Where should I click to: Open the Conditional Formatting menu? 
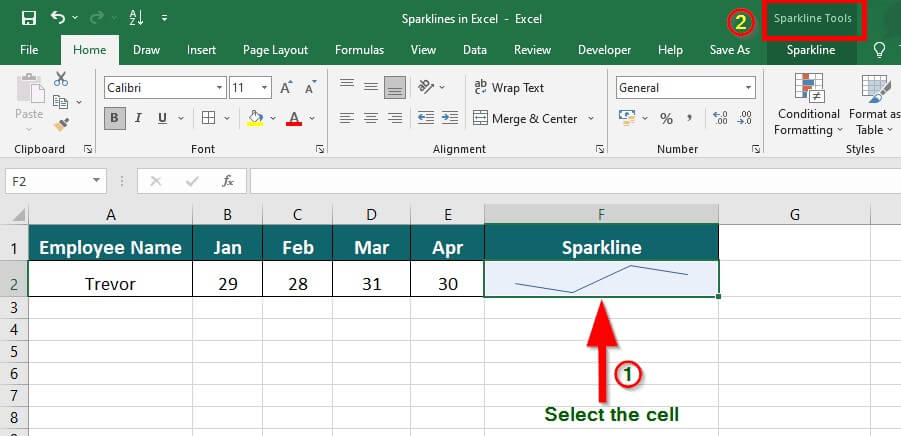point(808,107)
